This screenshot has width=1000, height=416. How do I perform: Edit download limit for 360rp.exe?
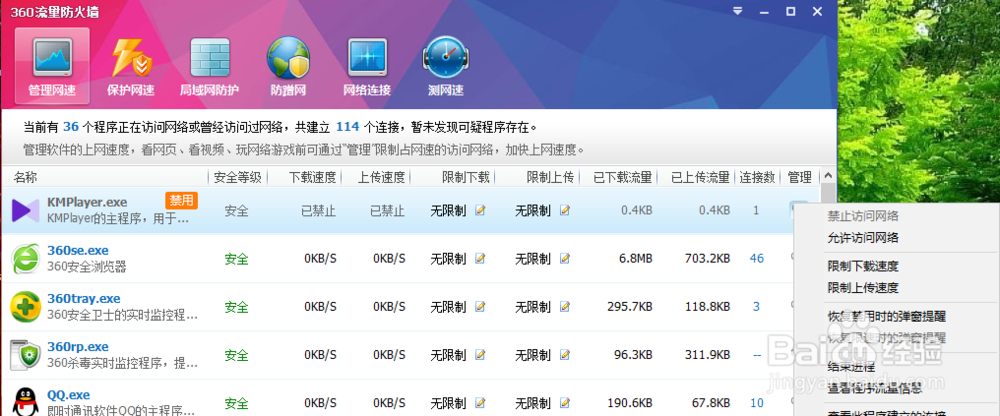point(480,355)
